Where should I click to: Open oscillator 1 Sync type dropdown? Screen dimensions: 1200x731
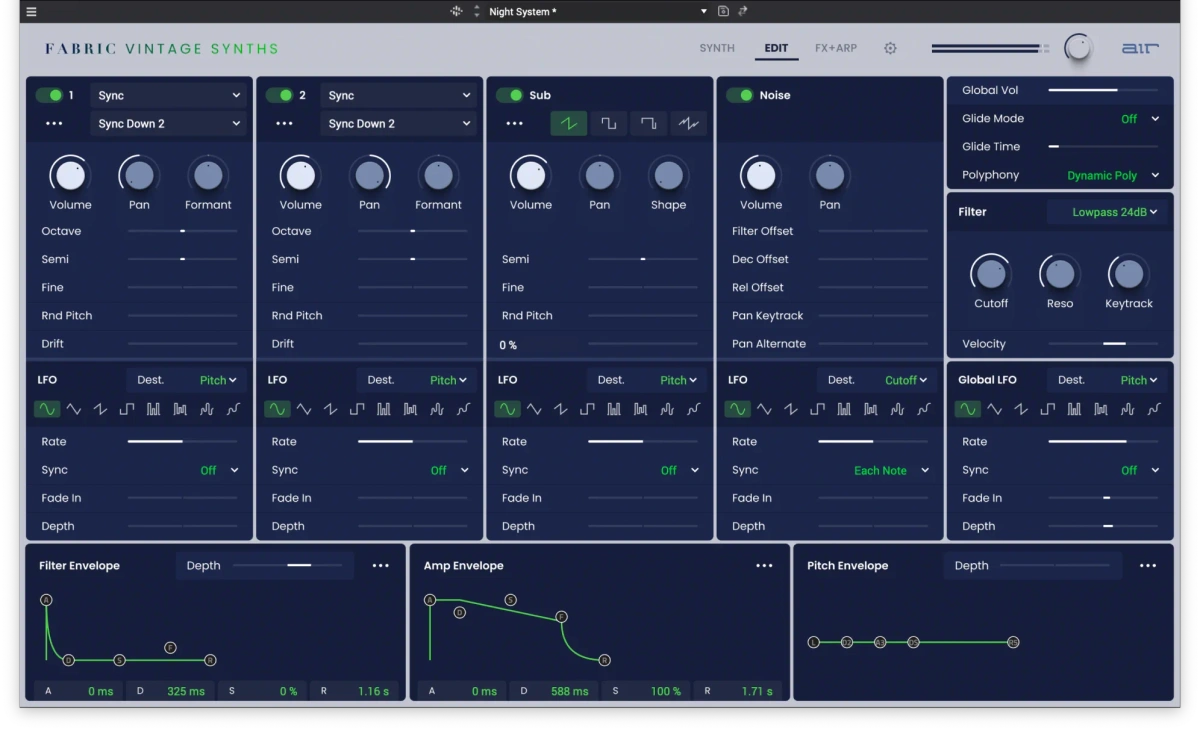coord(169,95)
